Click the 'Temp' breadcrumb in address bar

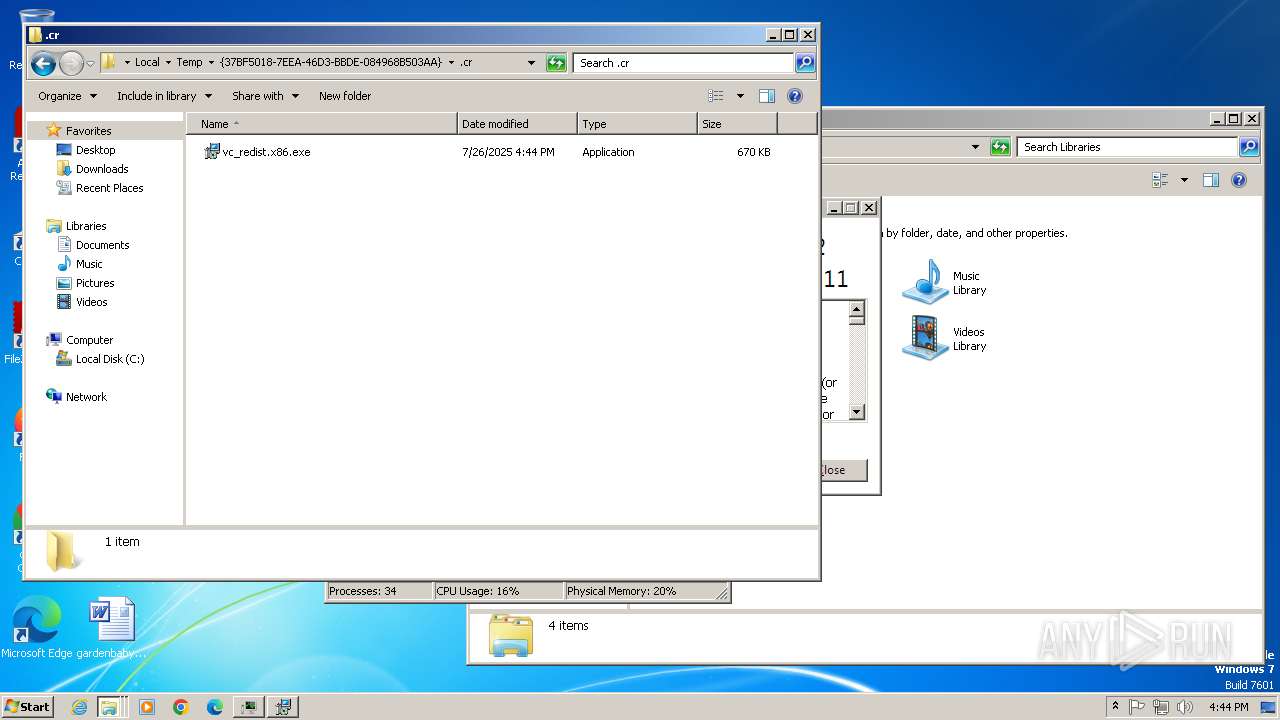(189, 62)
